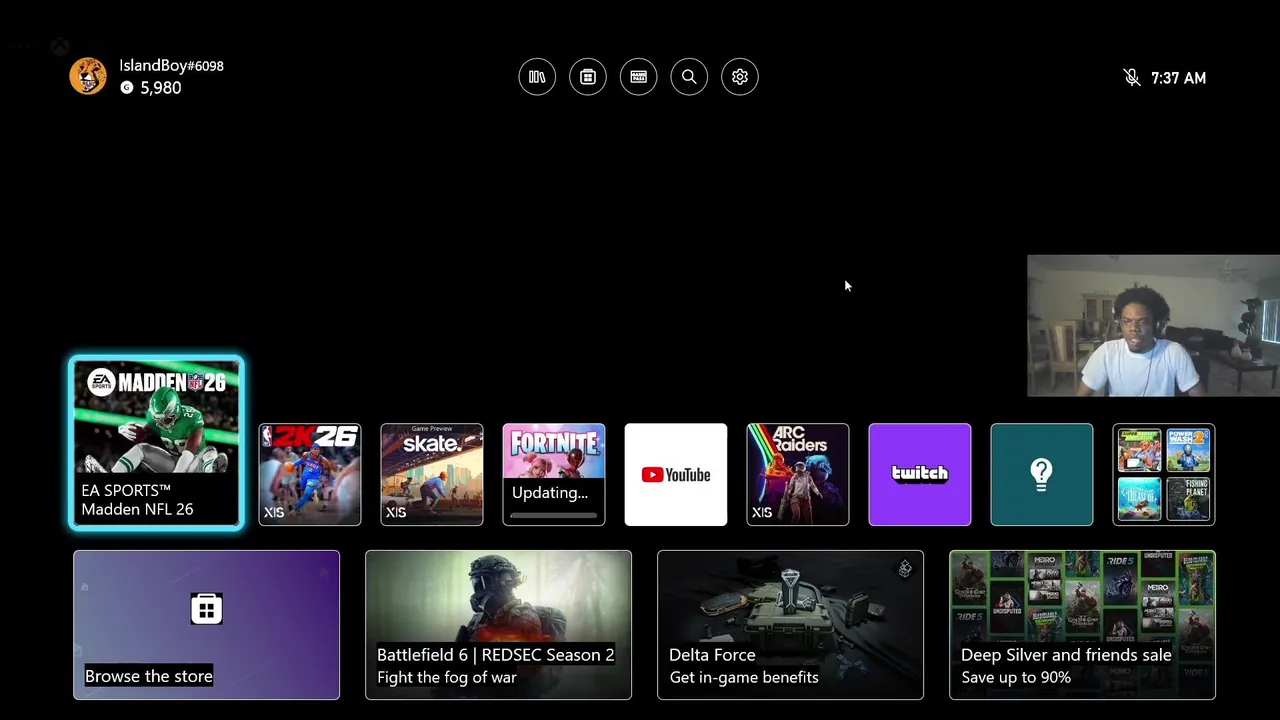Image resolution: width=1280 pixels, height=720 pixels.
Task: Open the Browse the store card
Action: pos(206,625)
